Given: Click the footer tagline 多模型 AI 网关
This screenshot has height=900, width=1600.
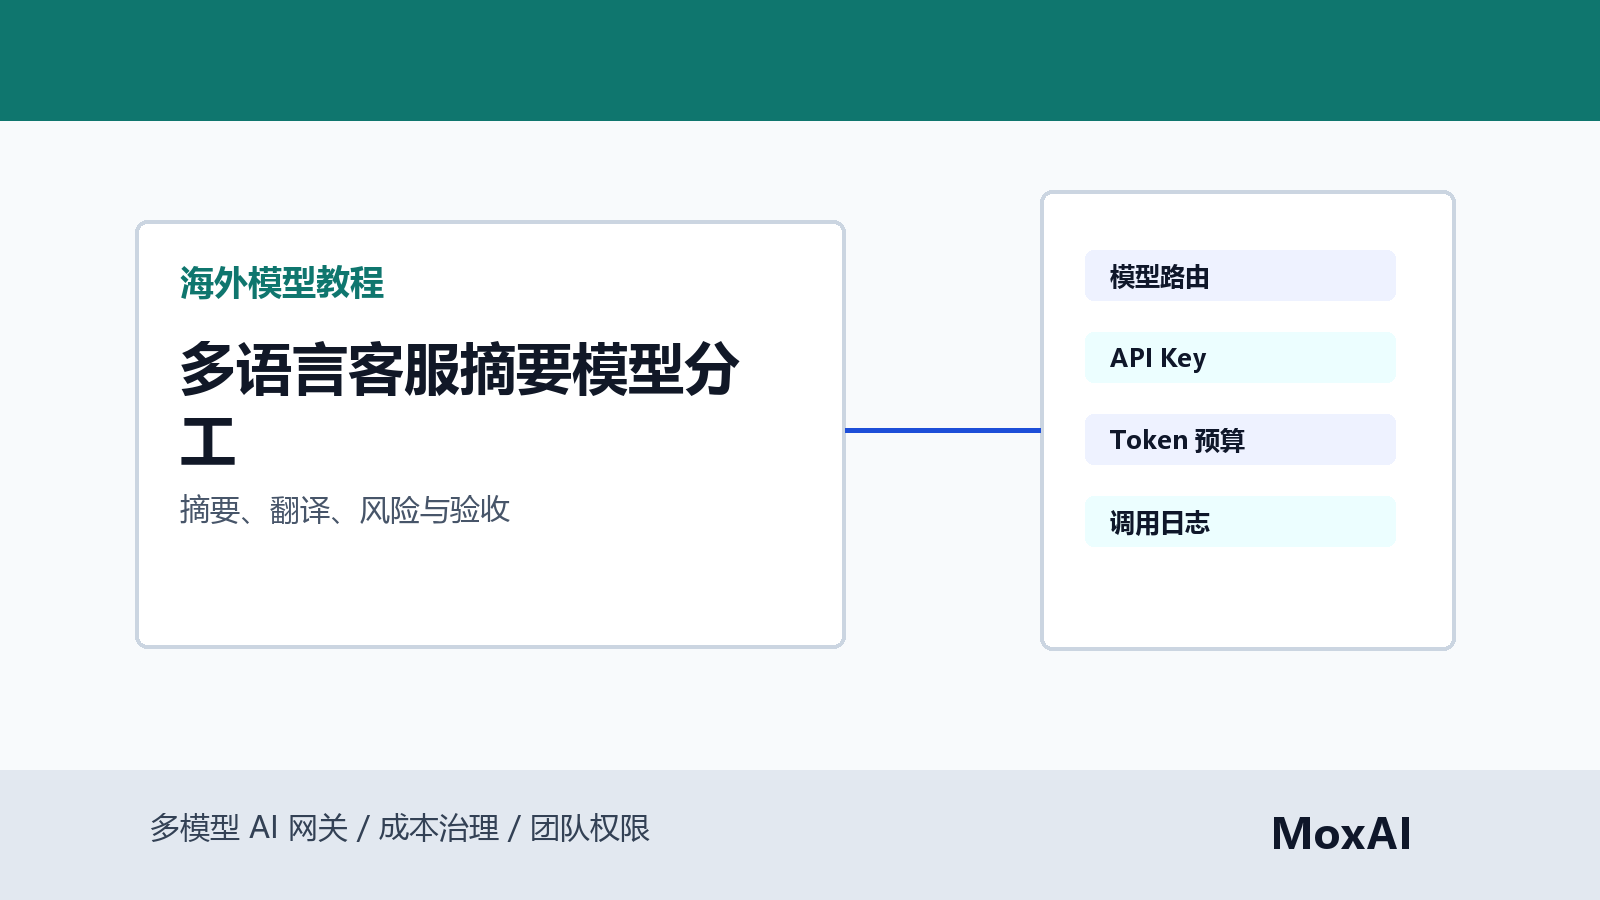Looking at the screenshot, I should pyautogui.click(x=249, y=828).
